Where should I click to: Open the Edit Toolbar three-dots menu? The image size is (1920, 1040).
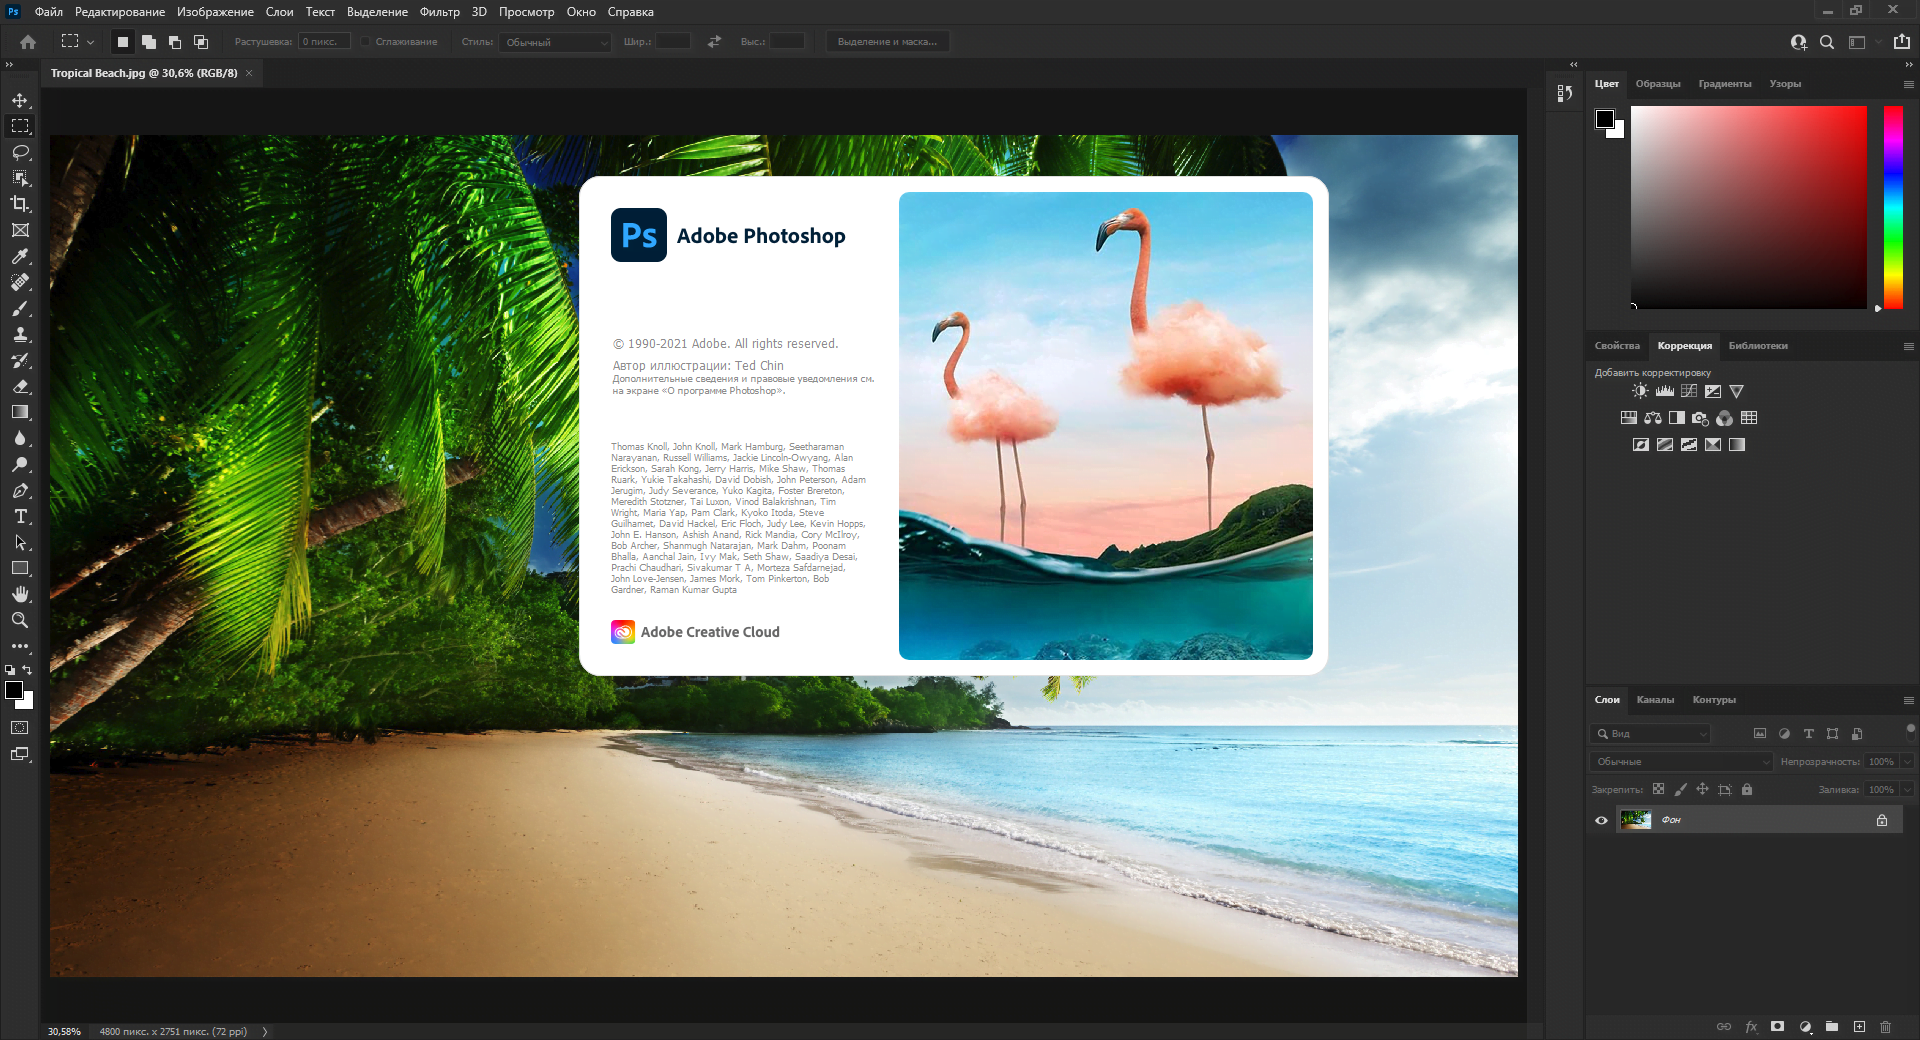[20, 646]
